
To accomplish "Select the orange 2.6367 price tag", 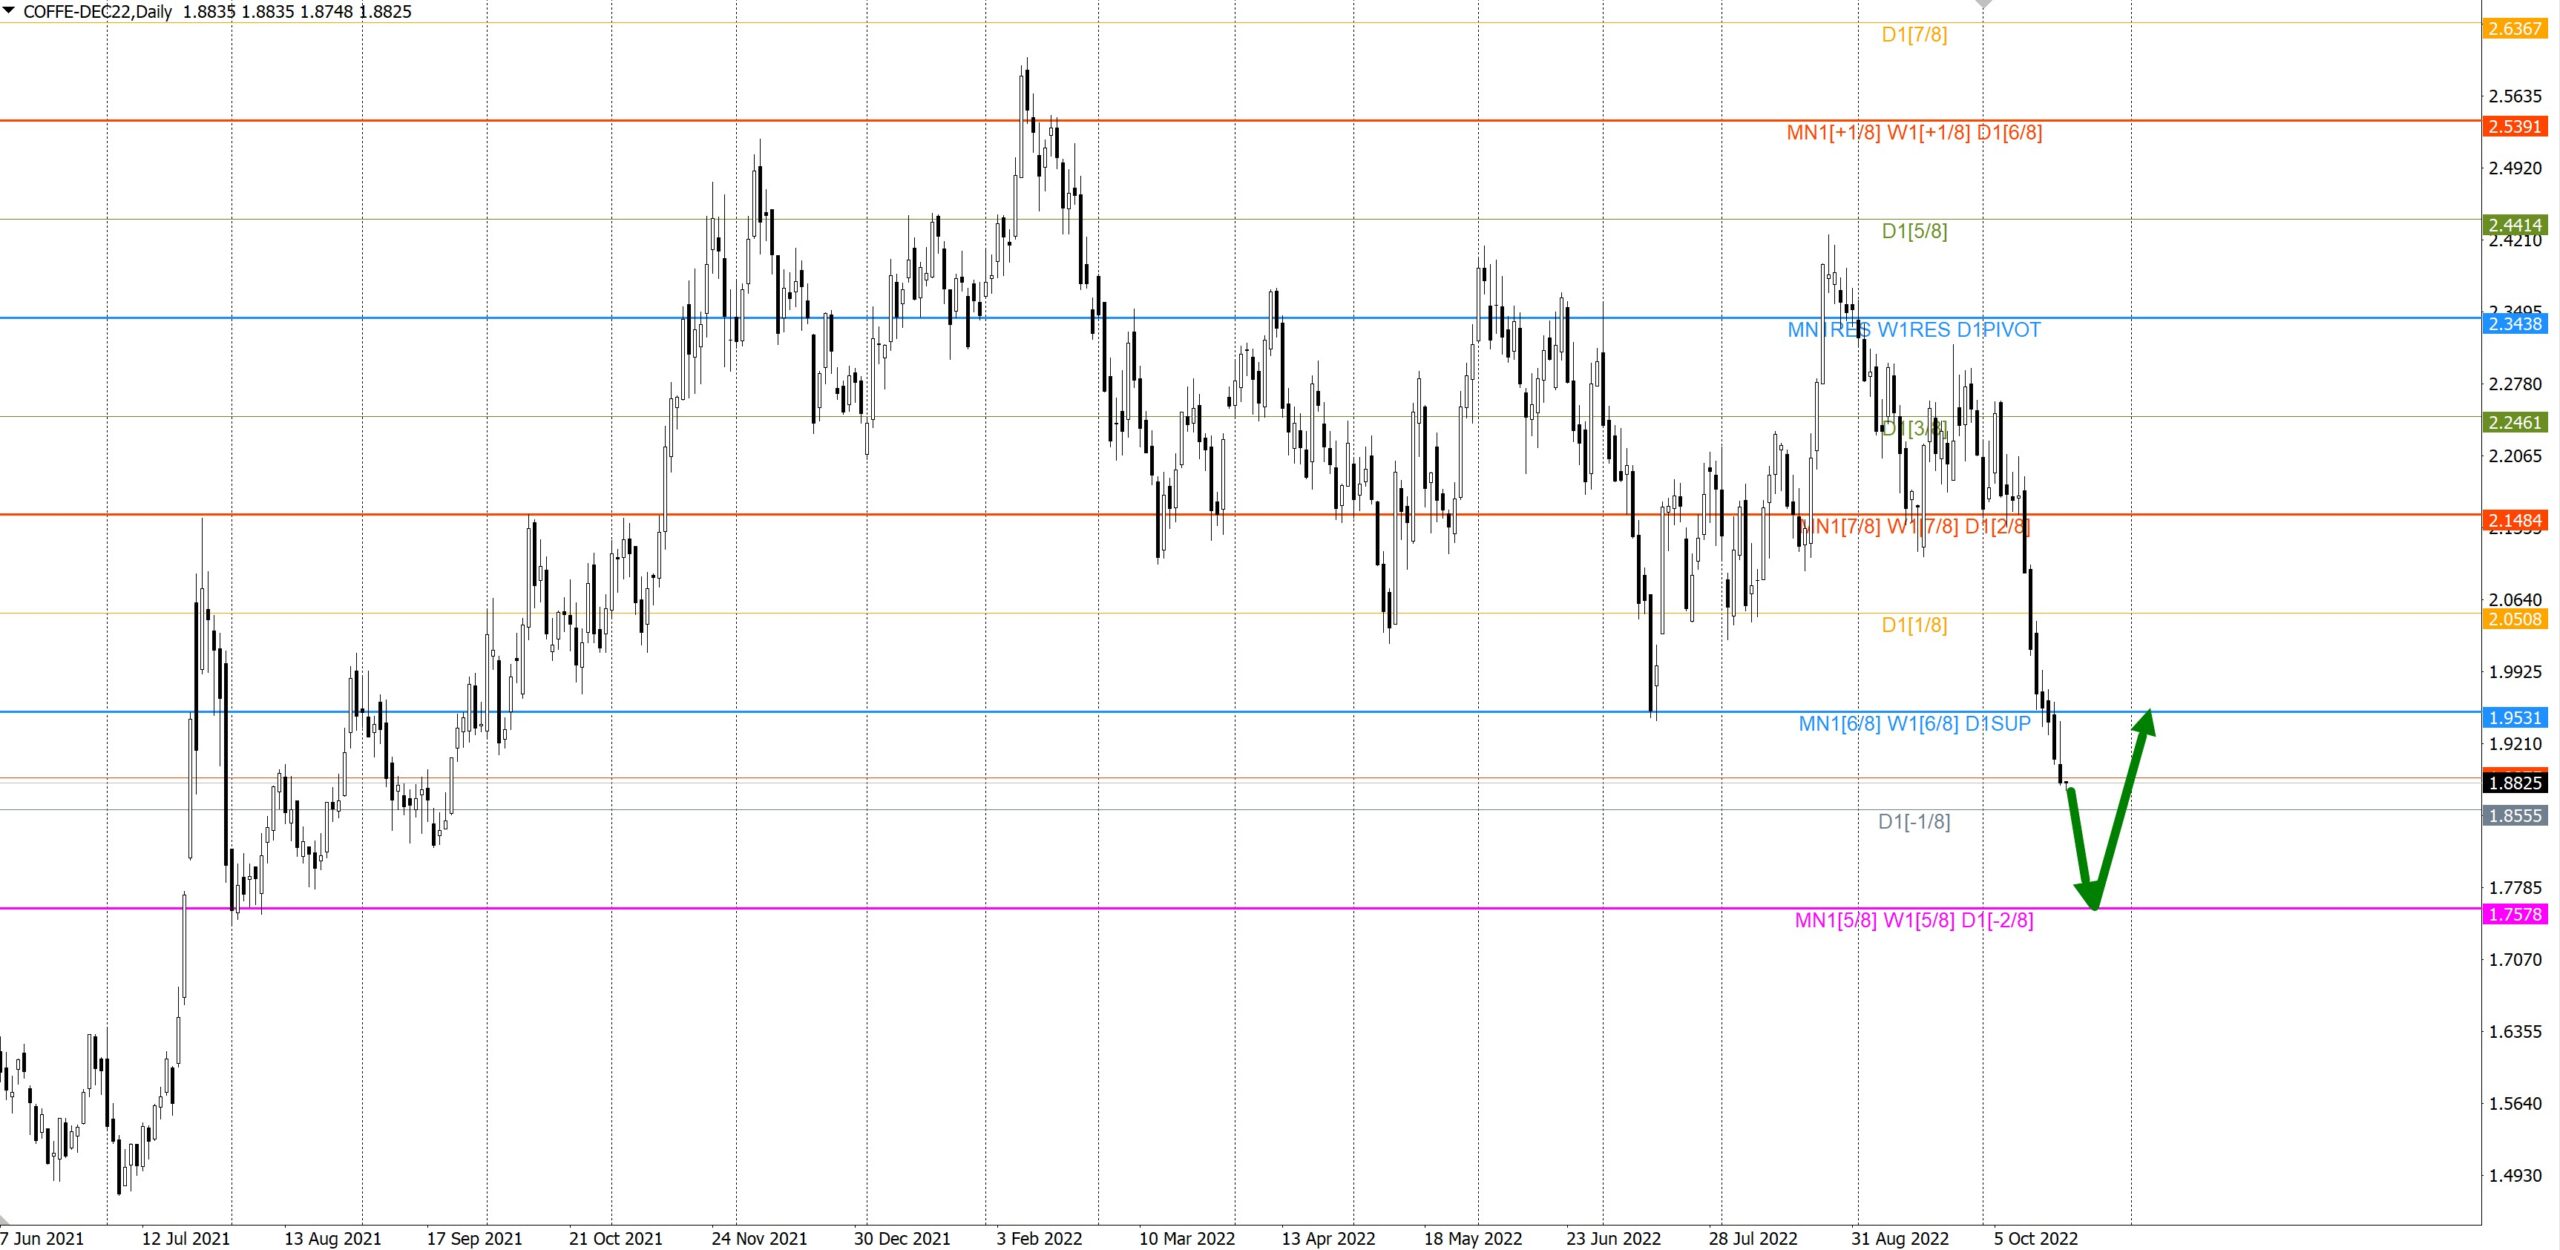I will click(x=2515, y=28).
